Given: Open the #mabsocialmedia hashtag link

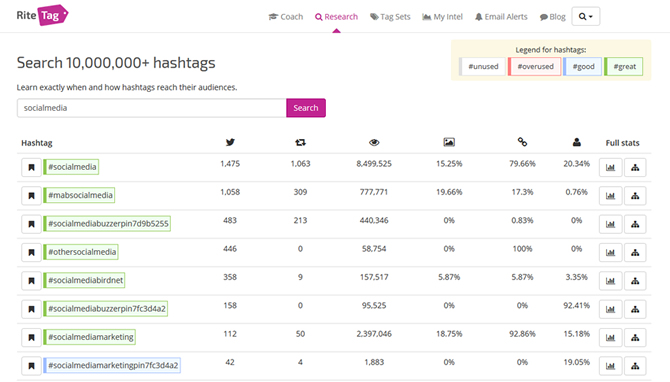Looking at the screenshot, I should 79,195.
